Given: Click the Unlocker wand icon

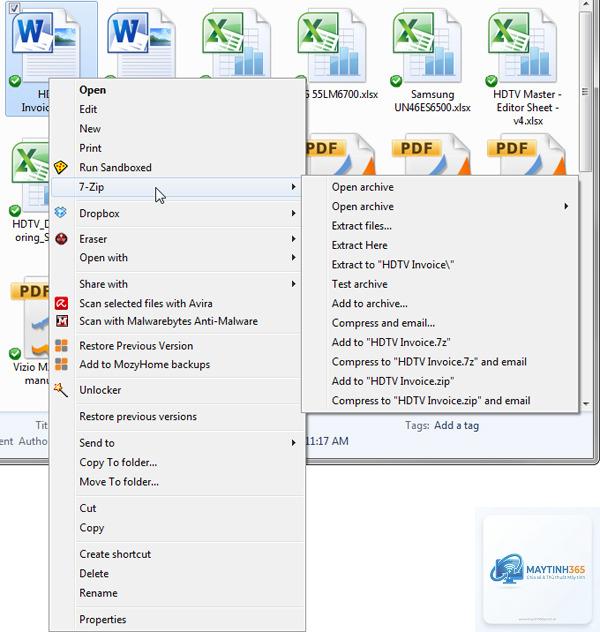Looking at the screenshot, I should 61,390.
